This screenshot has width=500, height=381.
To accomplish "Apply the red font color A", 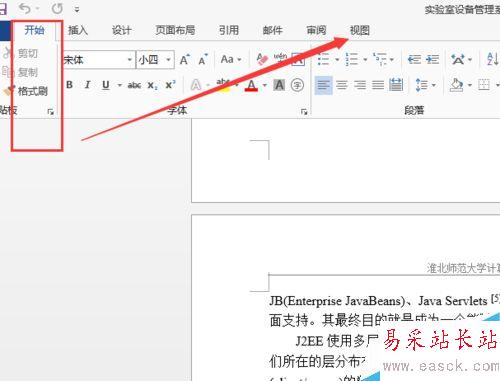I will click(x=251, y=86).
